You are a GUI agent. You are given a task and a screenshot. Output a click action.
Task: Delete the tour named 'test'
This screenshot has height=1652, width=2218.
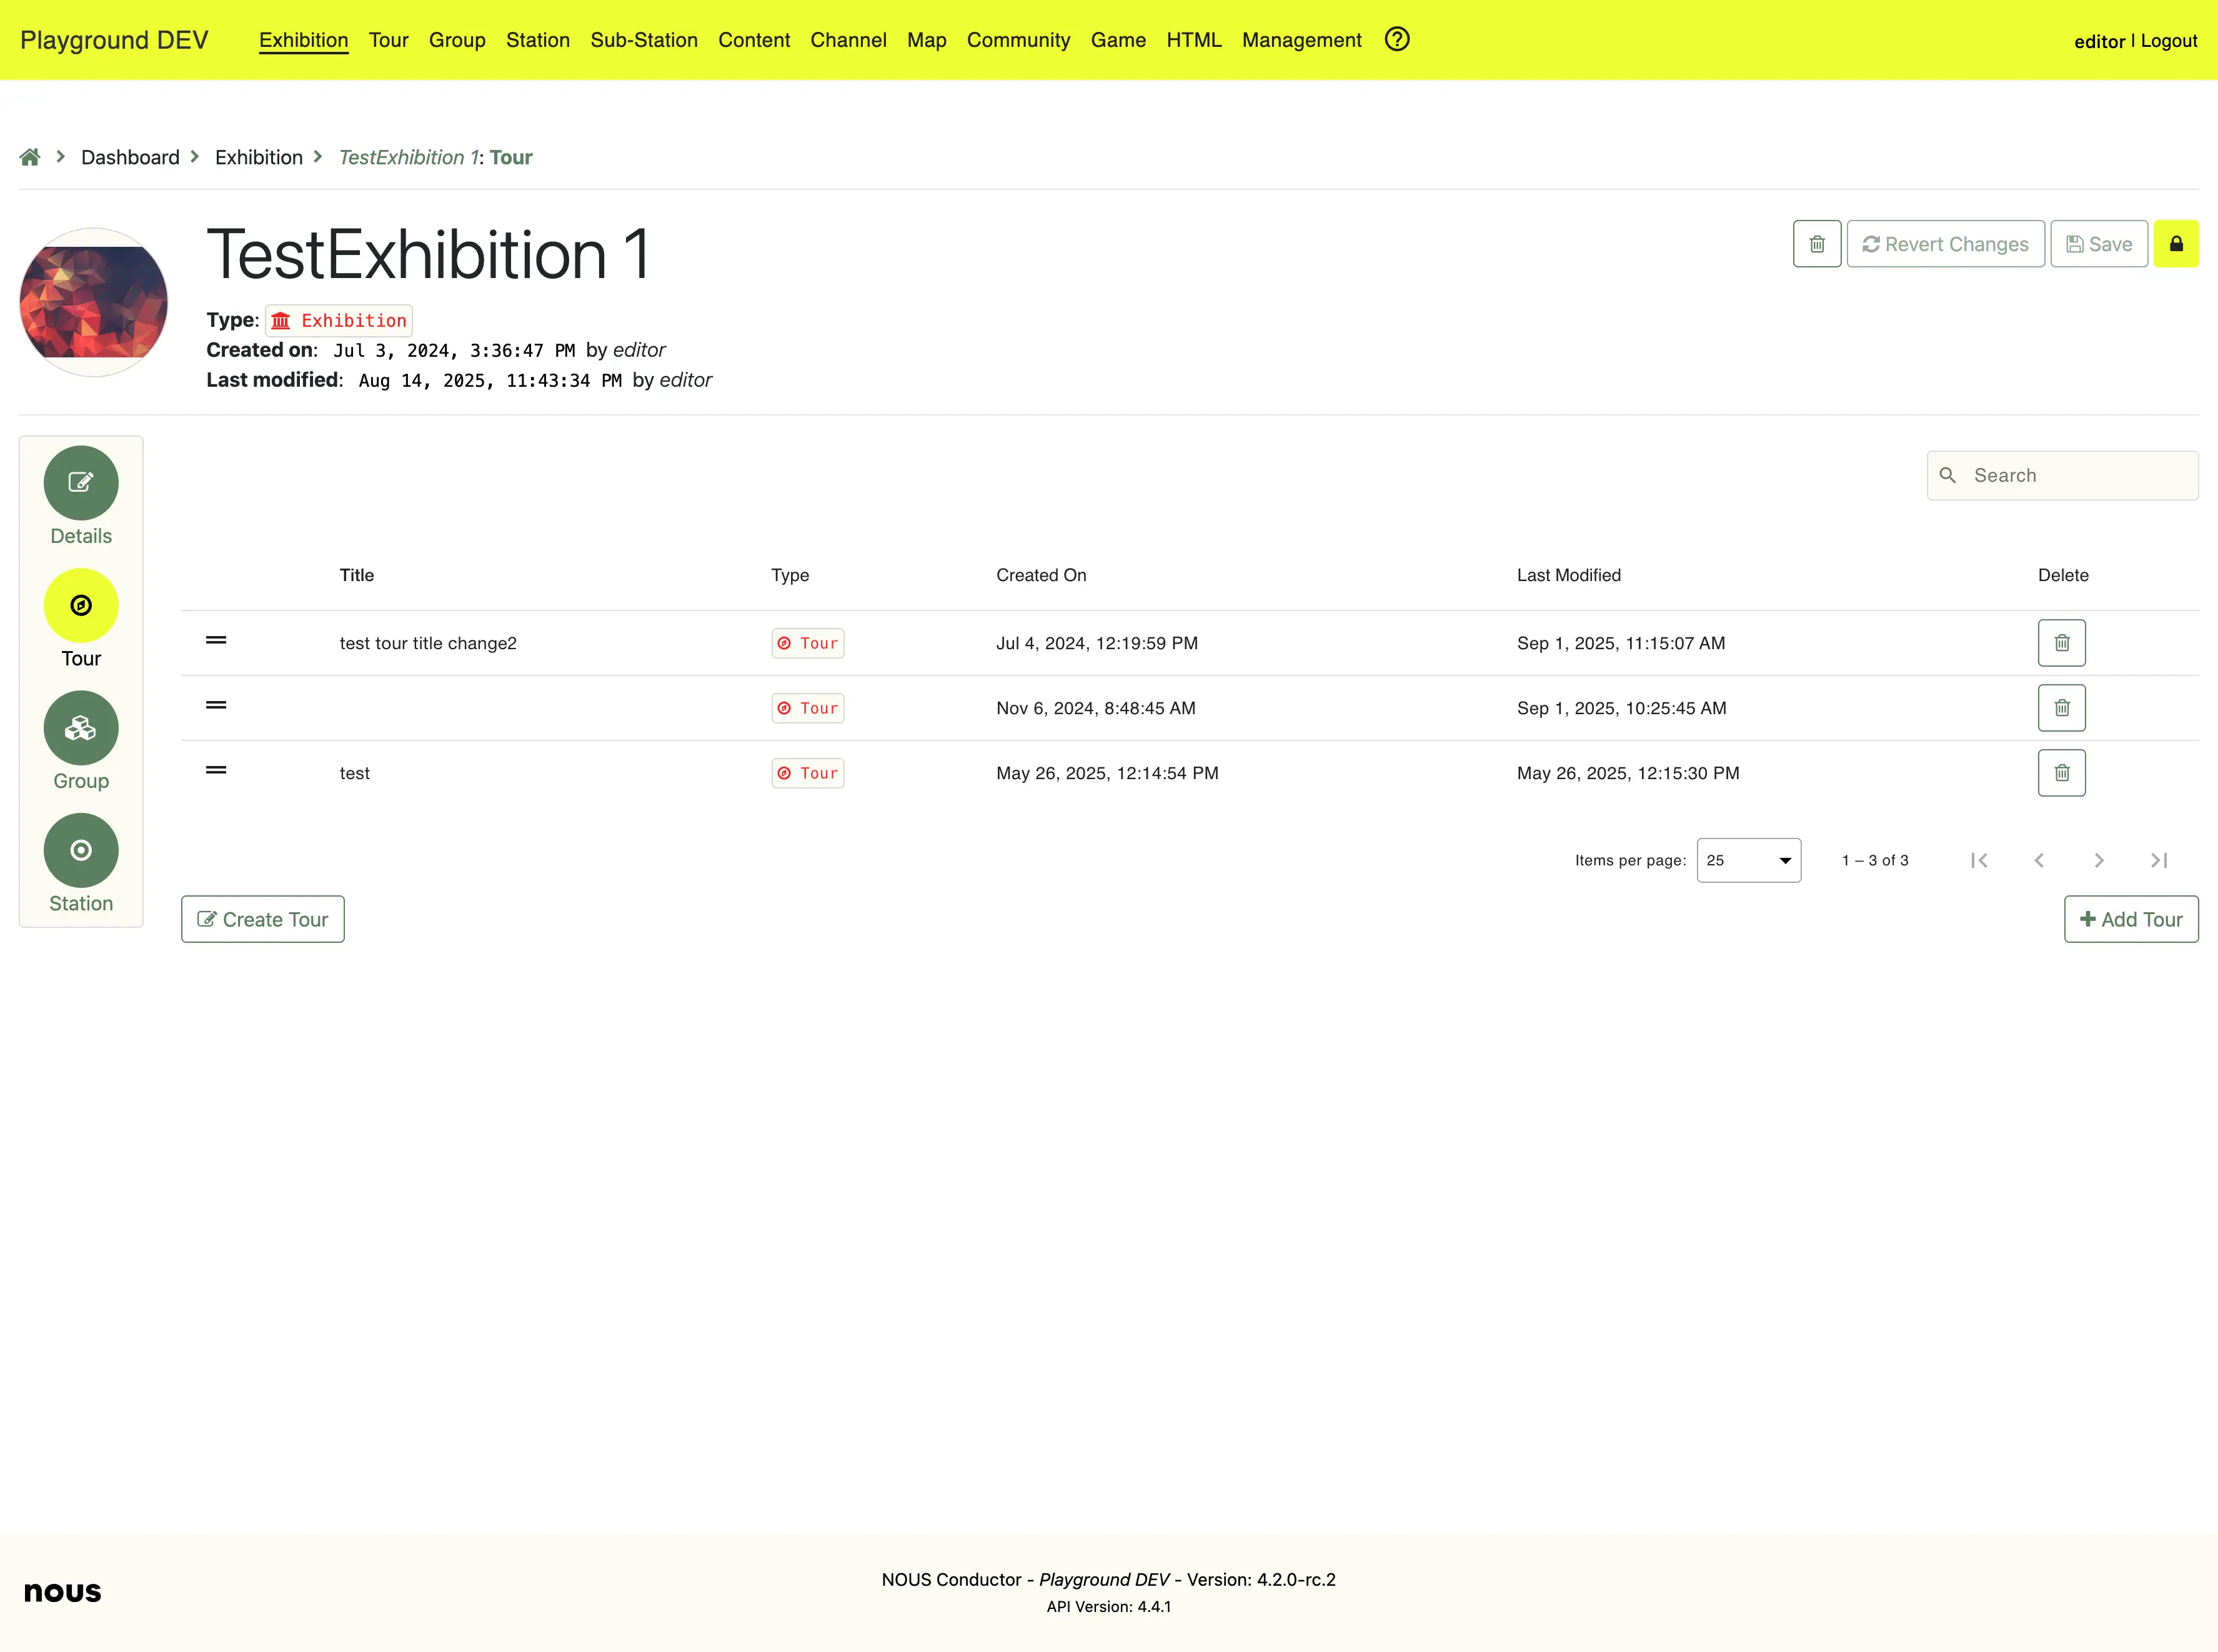tap(2061, 773)
